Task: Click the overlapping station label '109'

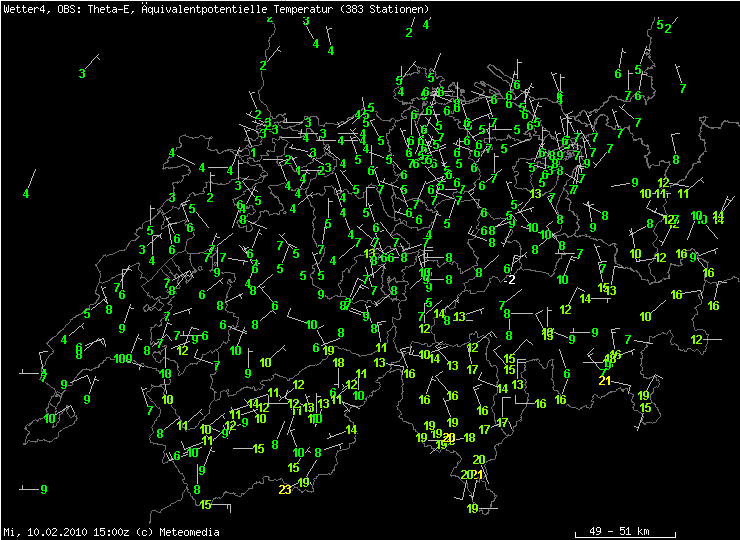Action: tap(123, 359)
